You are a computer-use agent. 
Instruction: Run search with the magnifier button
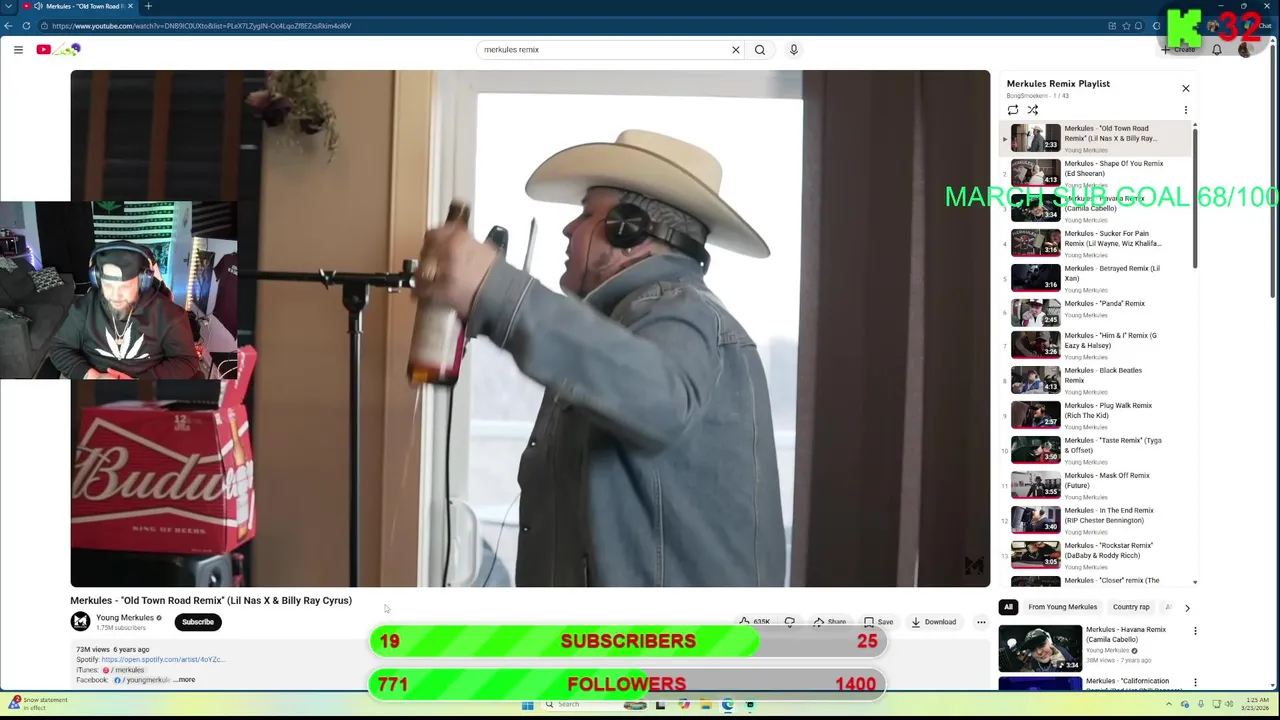(760, 49)
